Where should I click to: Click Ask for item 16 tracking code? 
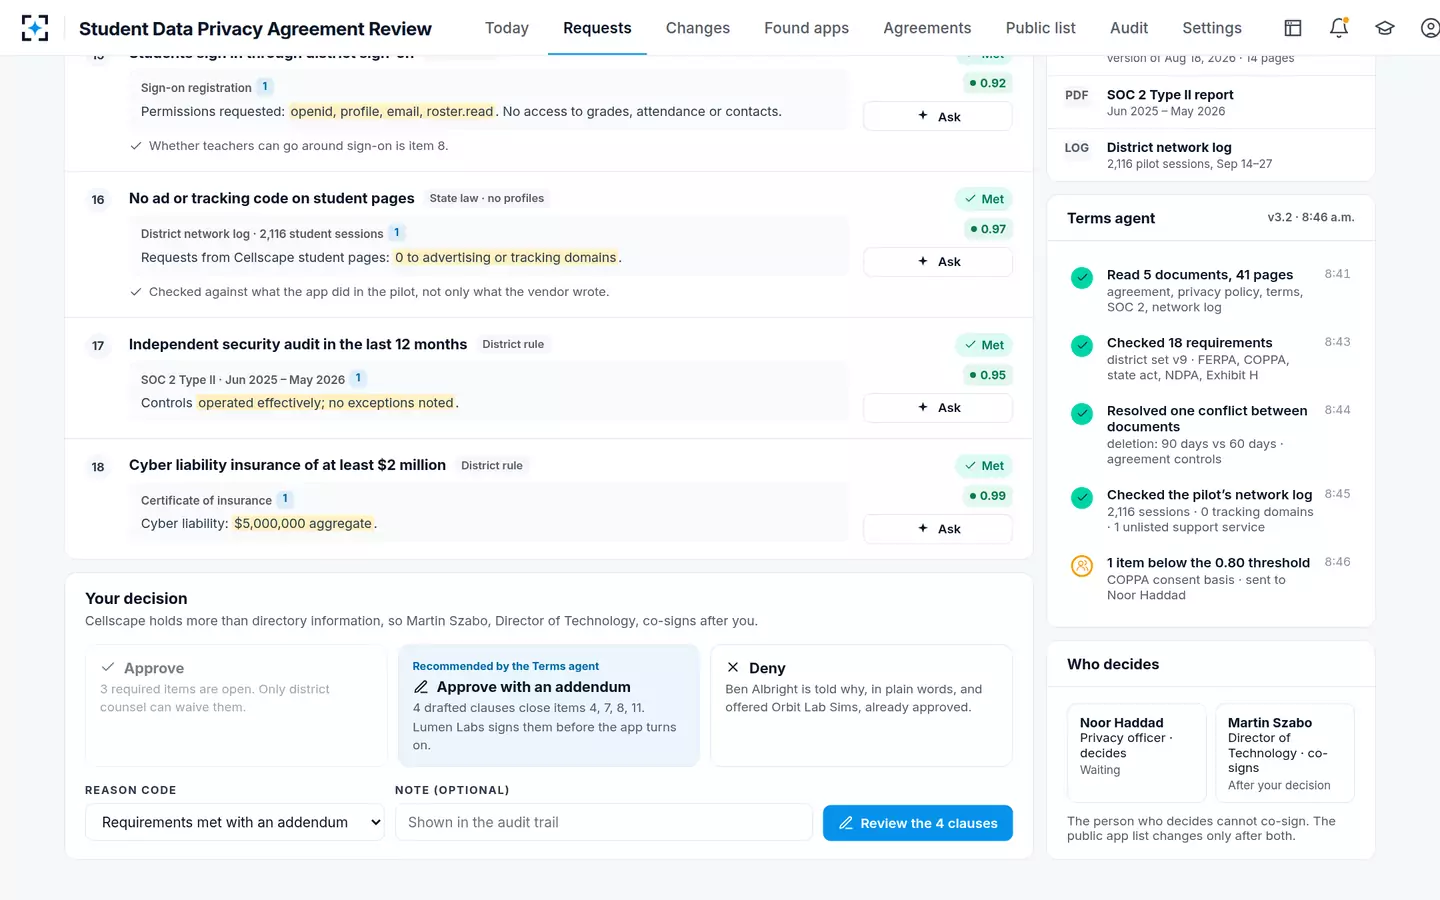[938, 261]
